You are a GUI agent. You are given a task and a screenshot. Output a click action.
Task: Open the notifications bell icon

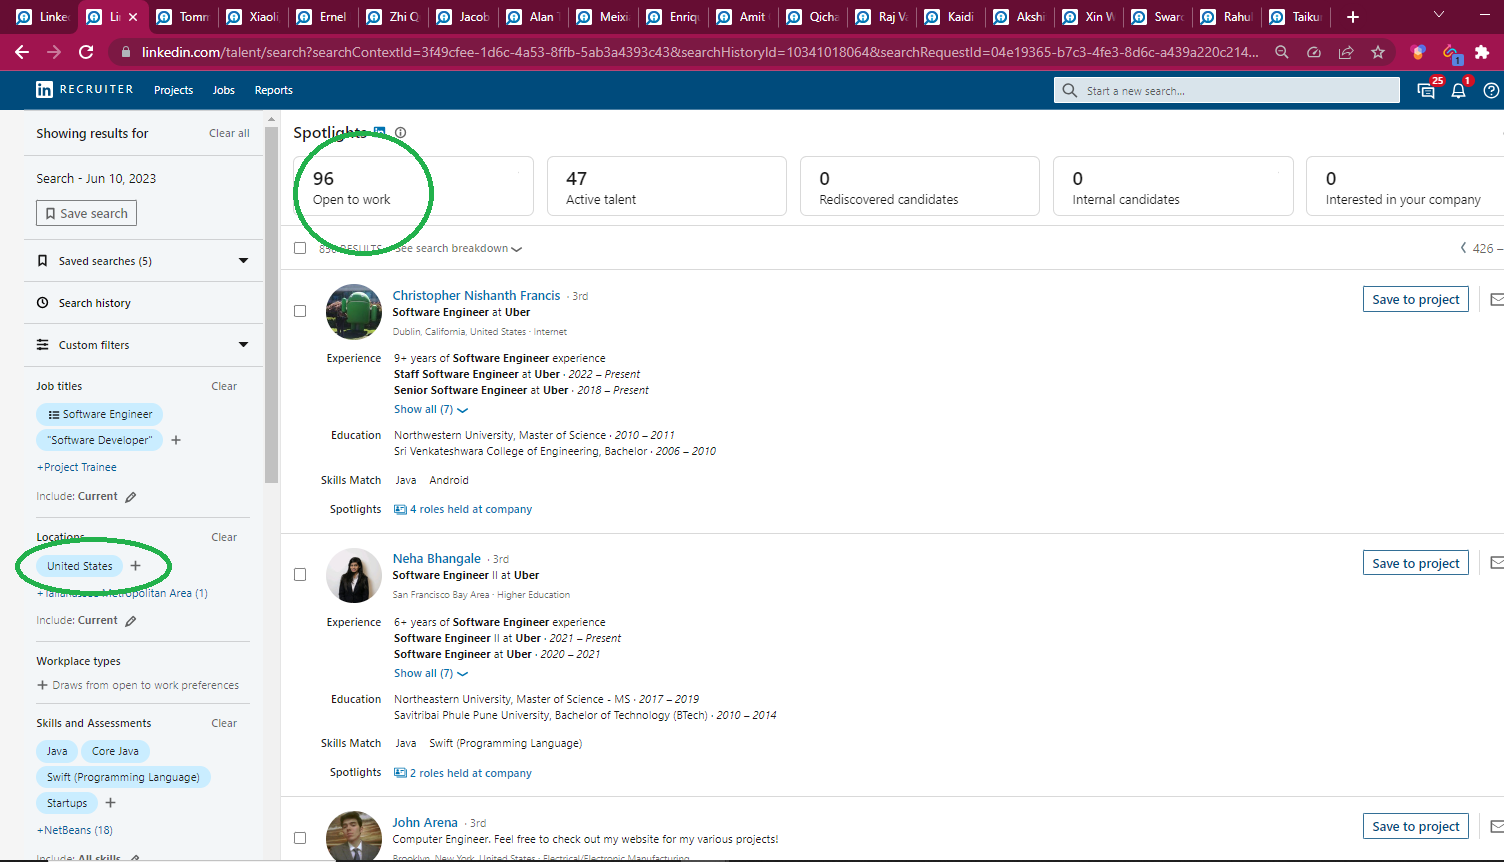[1458, 91]
